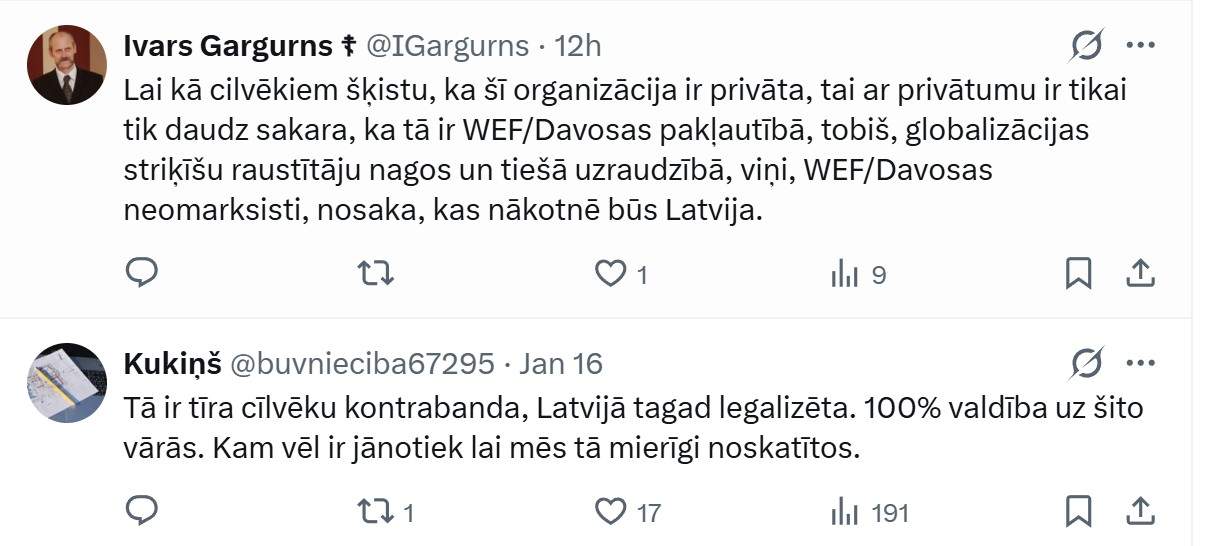The image size is (1214, 546).
Task: Open Kukiņš profile avatar
Action: click(x=67, y=383)
